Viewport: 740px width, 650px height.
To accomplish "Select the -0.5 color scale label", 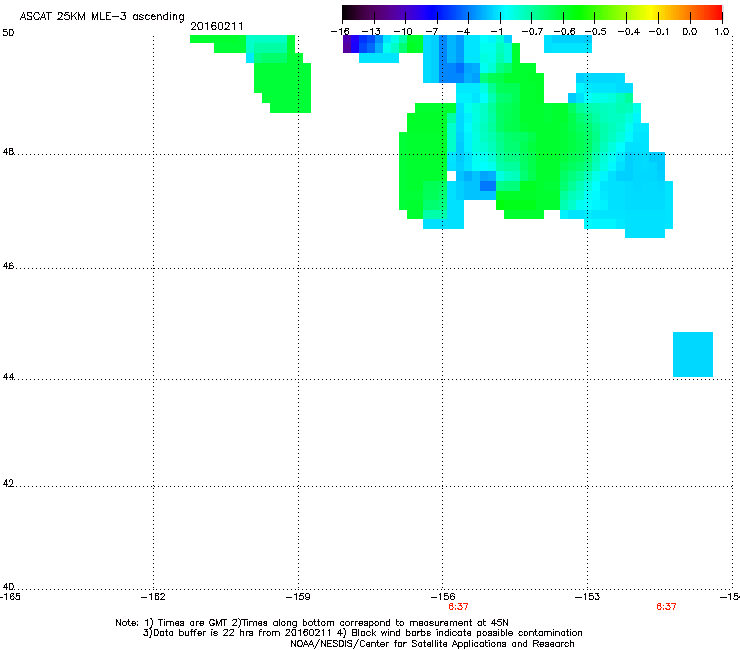I will pyautogui.click(x=596, y=32).
